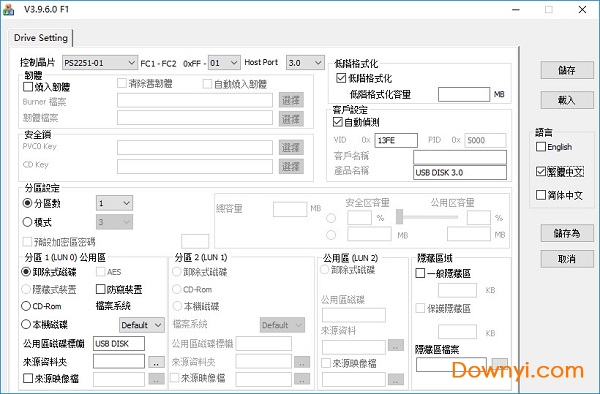
Task: Select 卸除式磁碟 radio in 分區 2
Action: pyautogui.click(x=177, y=272)
